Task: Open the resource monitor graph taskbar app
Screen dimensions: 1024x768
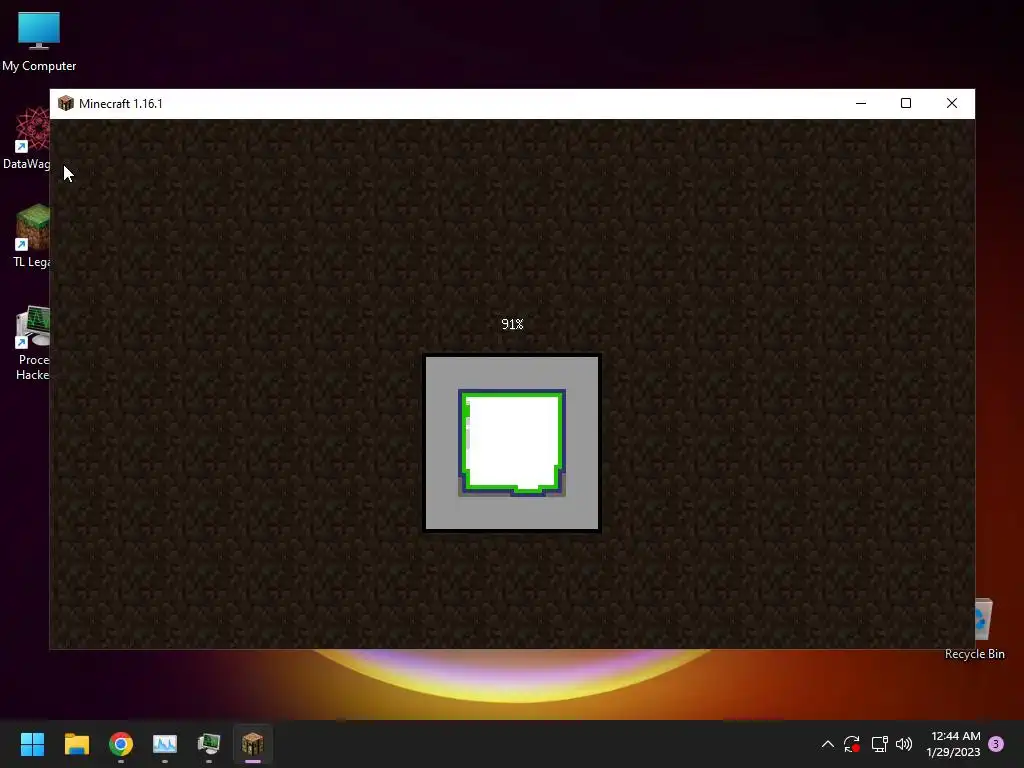Action: [165, 744]
